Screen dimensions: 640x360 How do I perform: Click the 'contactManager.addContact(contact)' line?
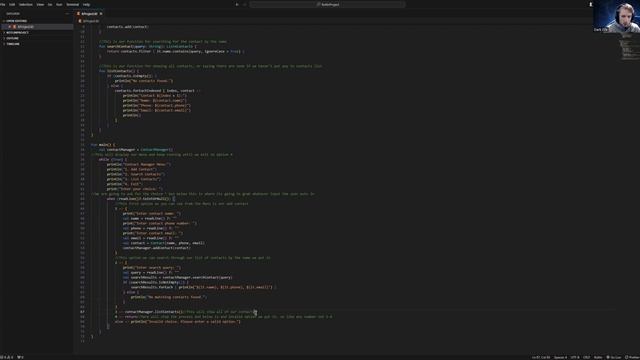pyautogui.click(x=156, y=248)
